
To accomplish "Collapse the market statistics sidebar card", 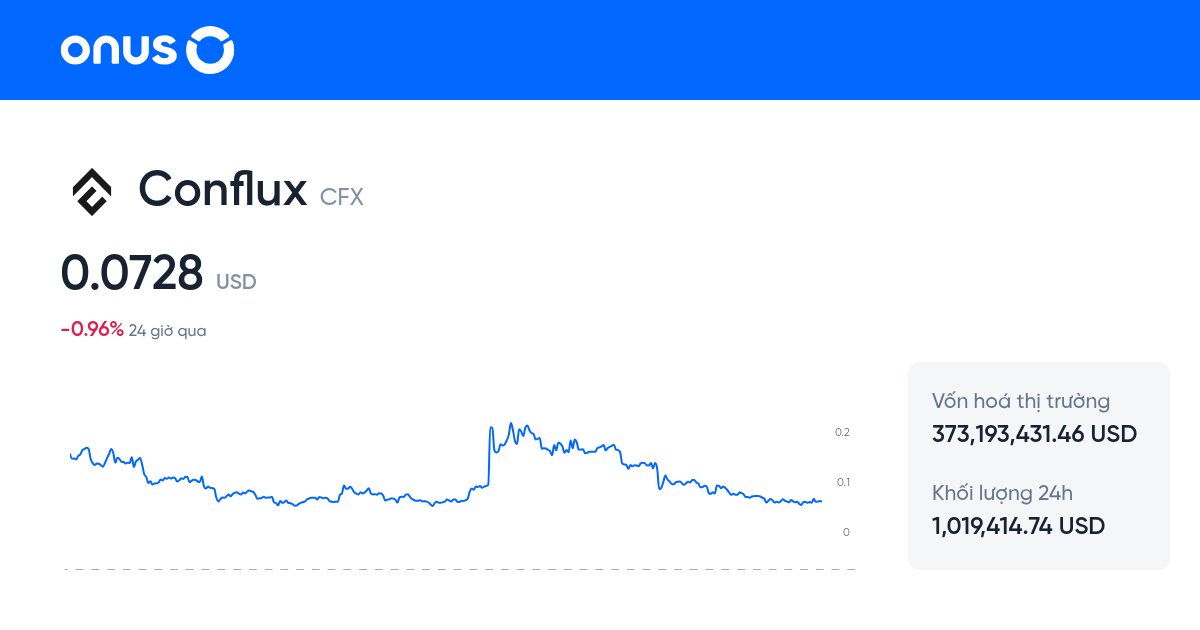I will coord(1038,465).
